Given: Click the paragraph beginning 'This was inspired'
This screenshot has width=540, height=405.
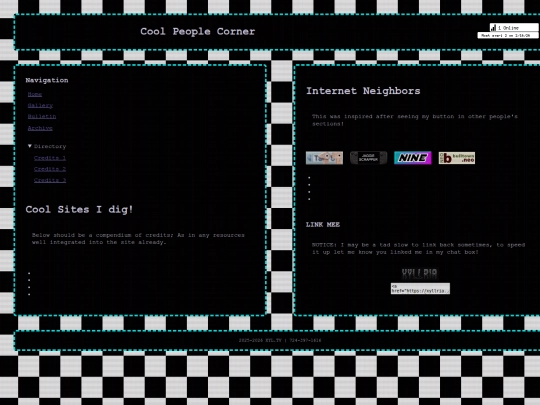Looking at the screenshot, I should (415, 120).
